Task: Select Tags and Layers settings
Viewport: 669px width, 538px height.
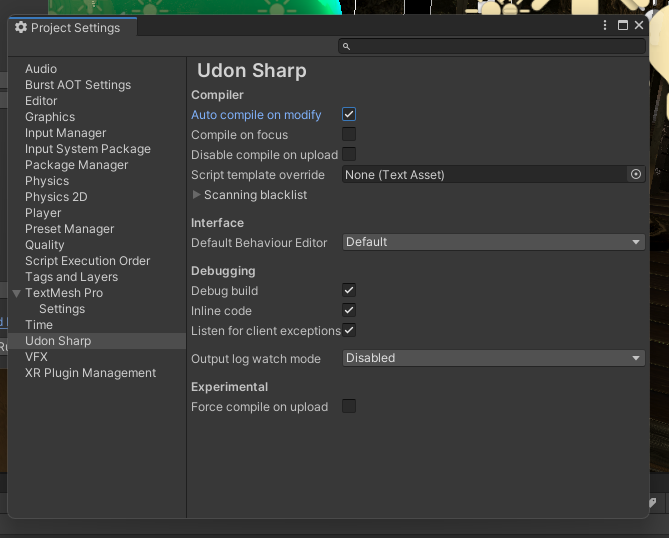Action: [x=72, y=277]
